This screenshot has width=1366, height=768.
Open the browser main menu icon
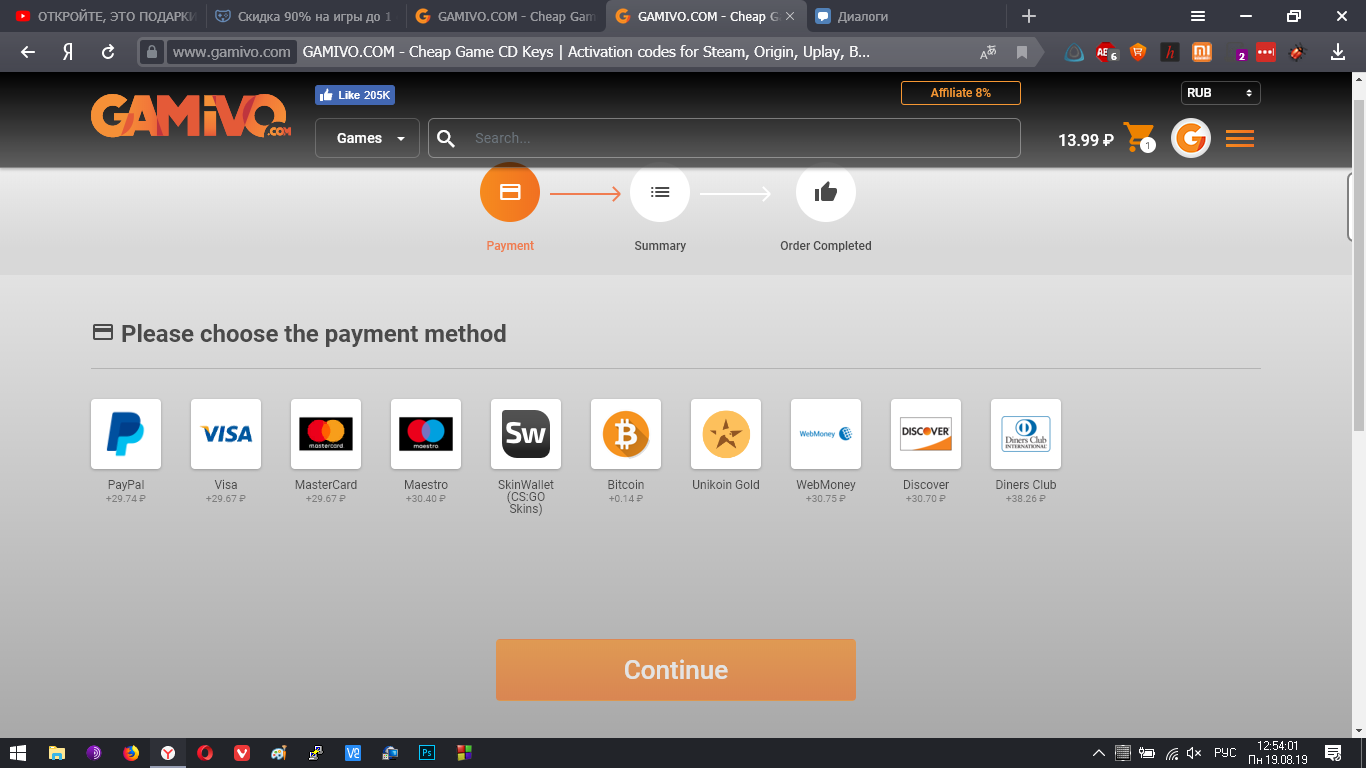1198,16
